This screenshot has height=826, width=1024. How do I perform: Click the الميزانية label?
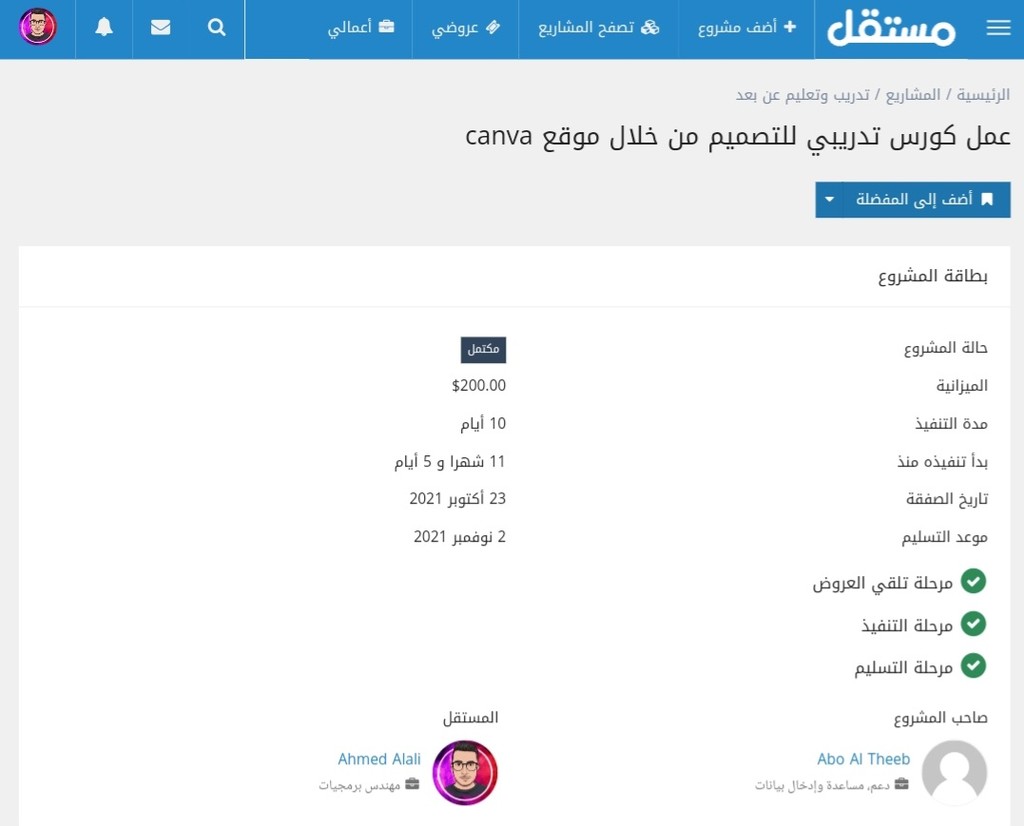(962, 386)
